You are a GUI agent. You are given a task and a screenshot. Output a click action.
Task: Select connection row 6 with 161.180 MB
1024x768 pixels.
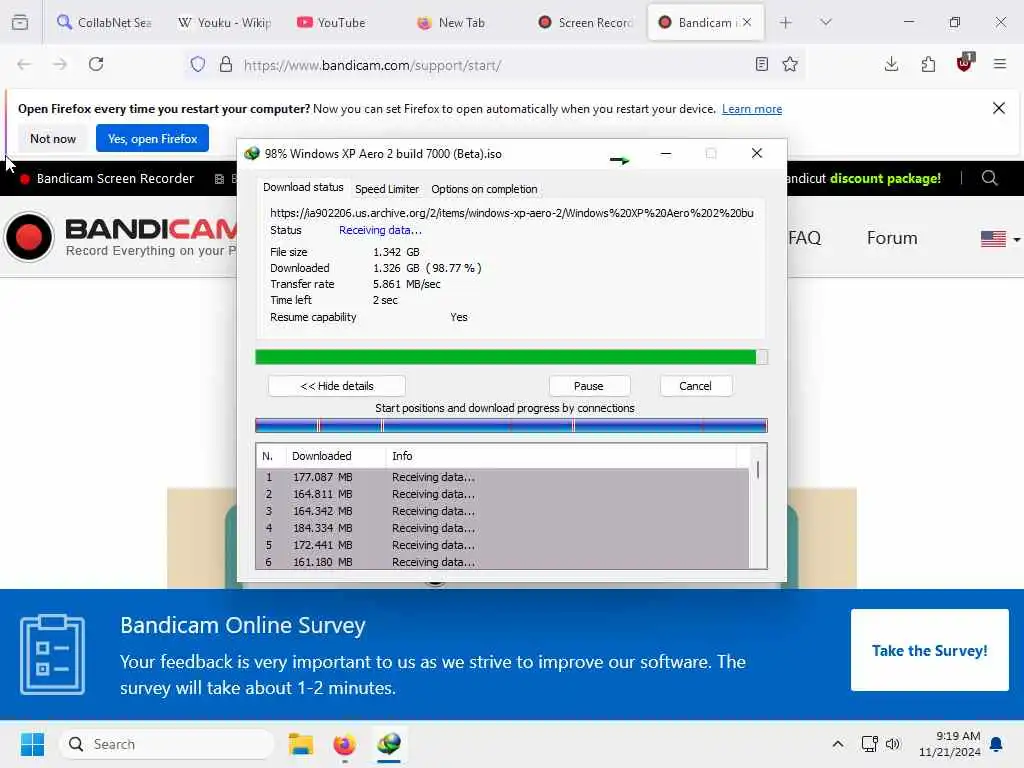(502, 562)
